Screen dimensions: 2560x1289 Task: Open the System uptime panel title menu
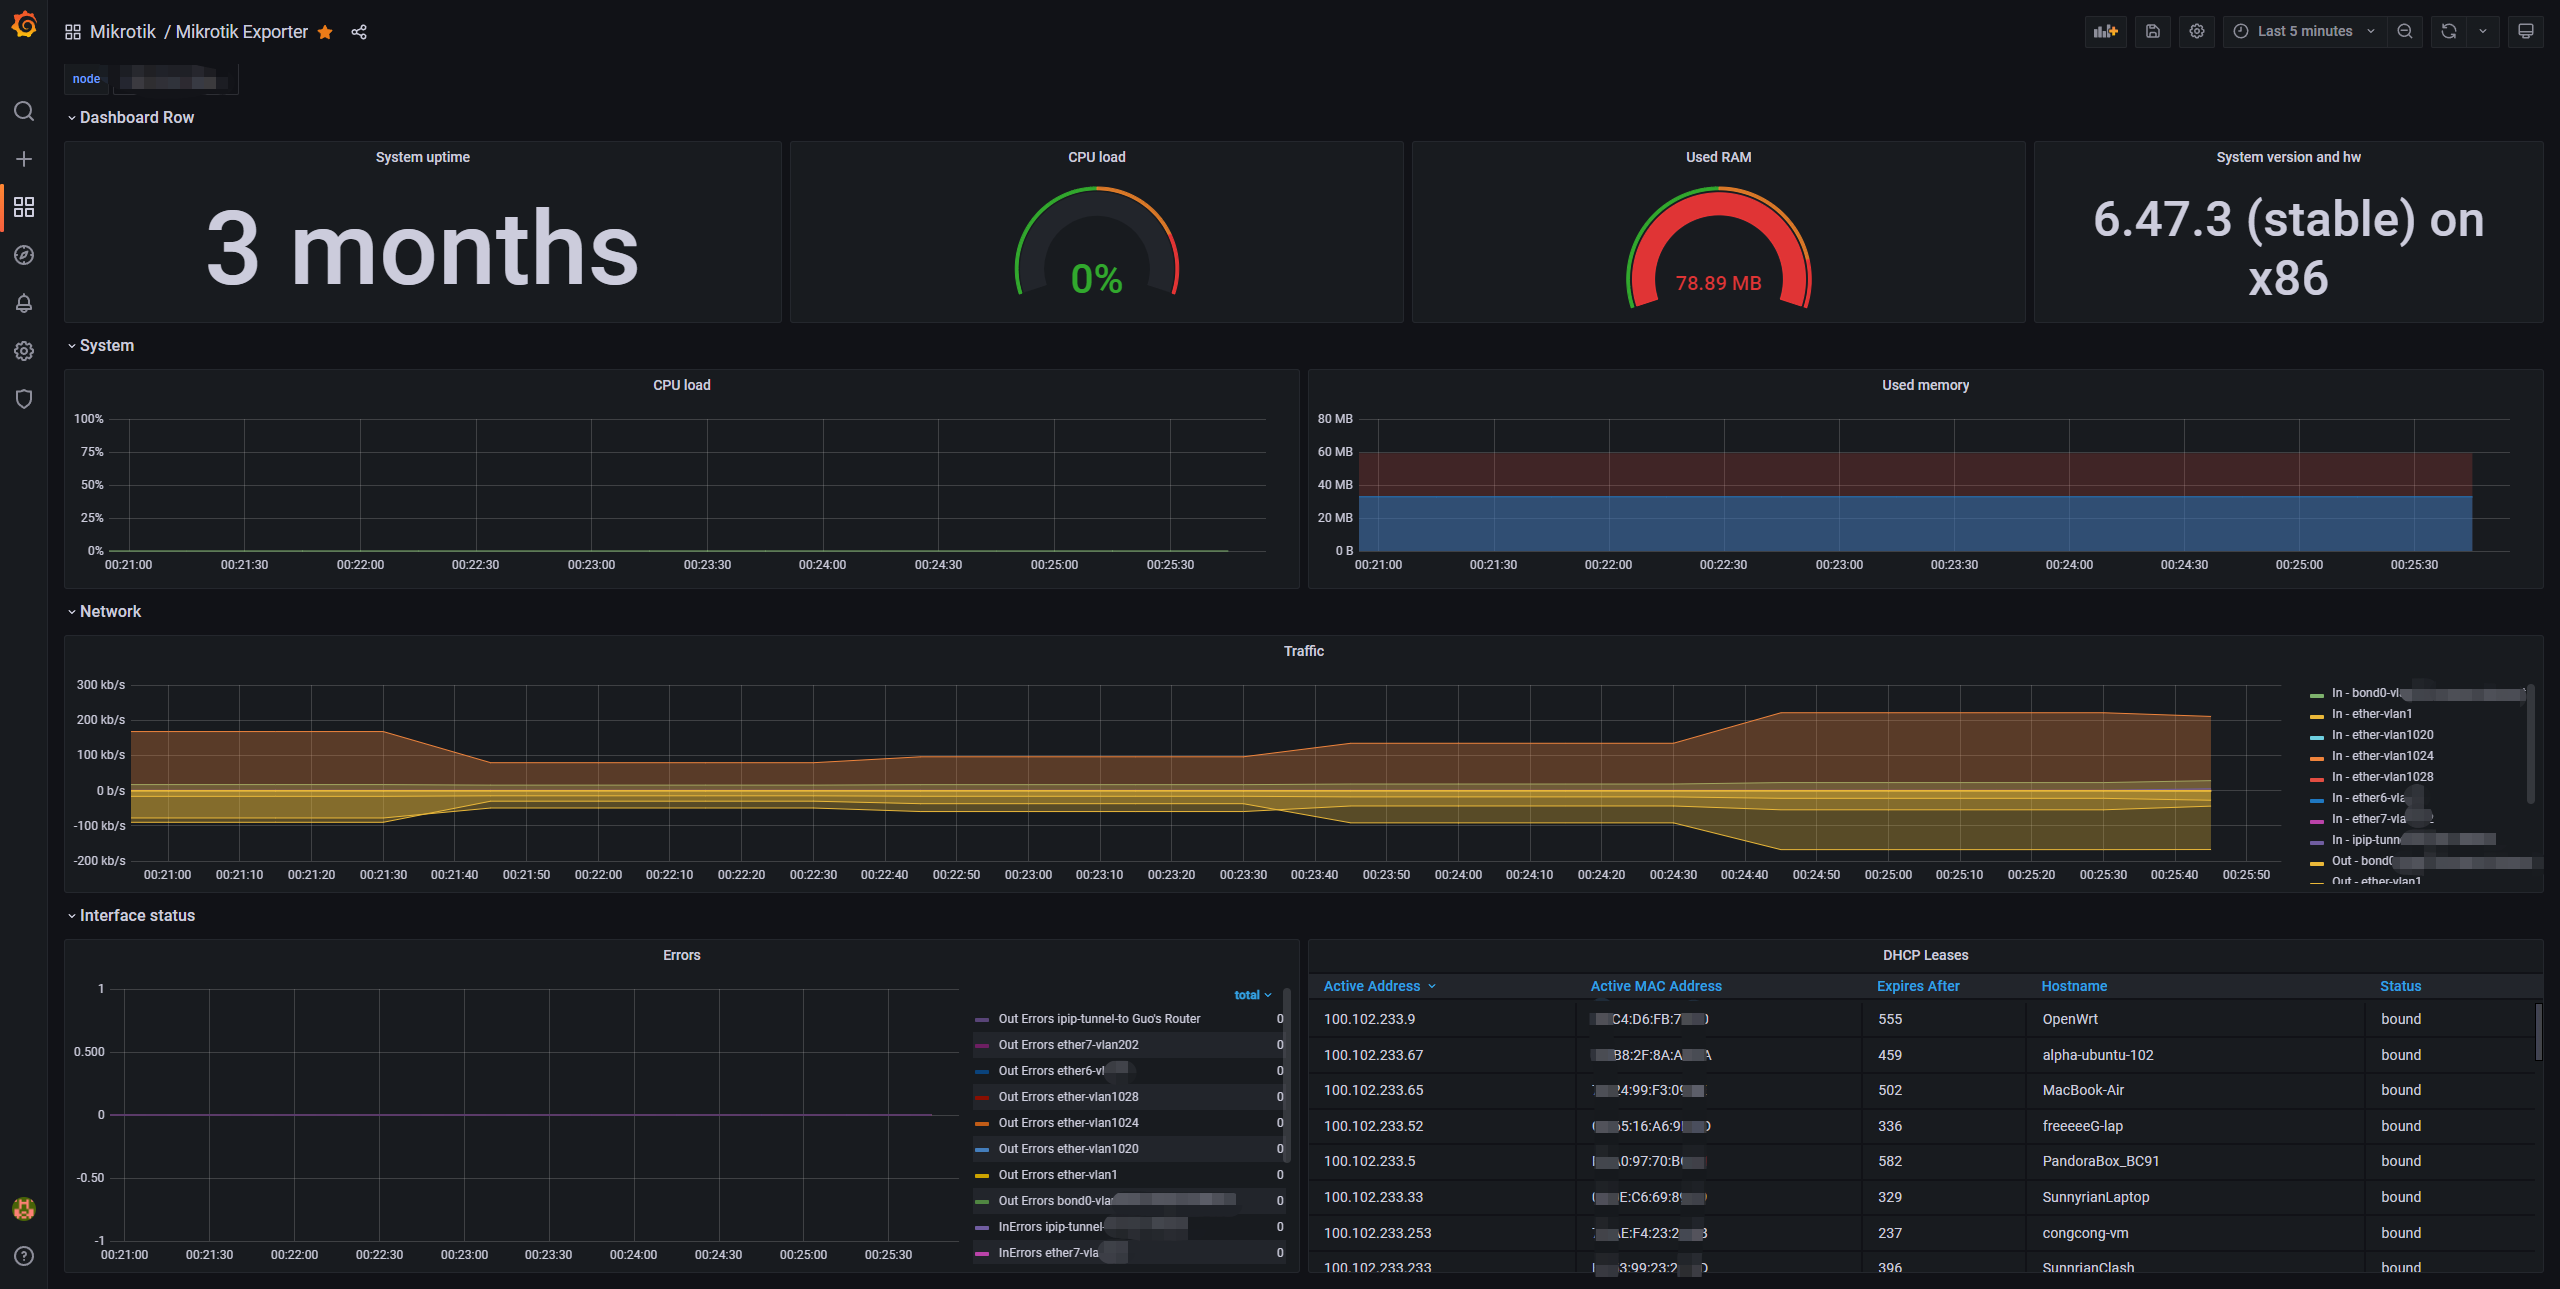422,157
